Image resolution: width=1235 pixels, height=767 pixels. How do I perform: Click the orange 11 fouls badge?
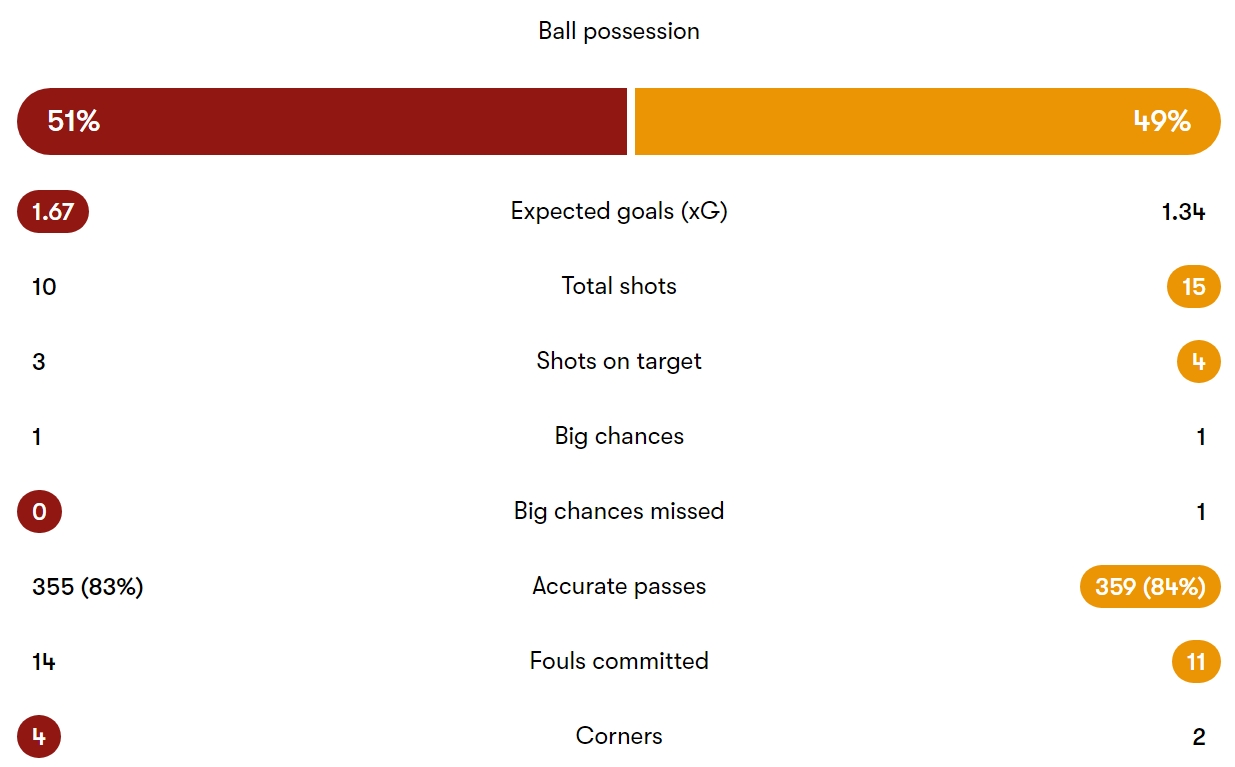(1196, 662)
